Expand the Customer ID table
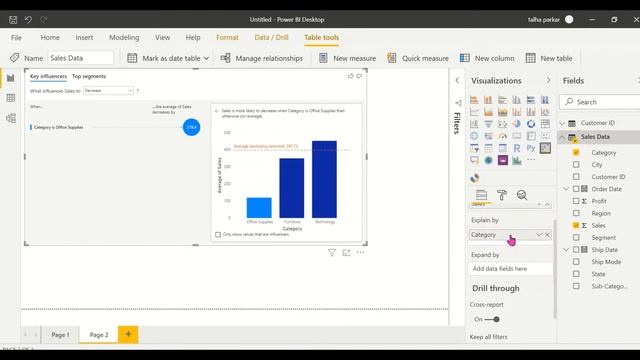The image size is (640, 360). coord(562,123)
